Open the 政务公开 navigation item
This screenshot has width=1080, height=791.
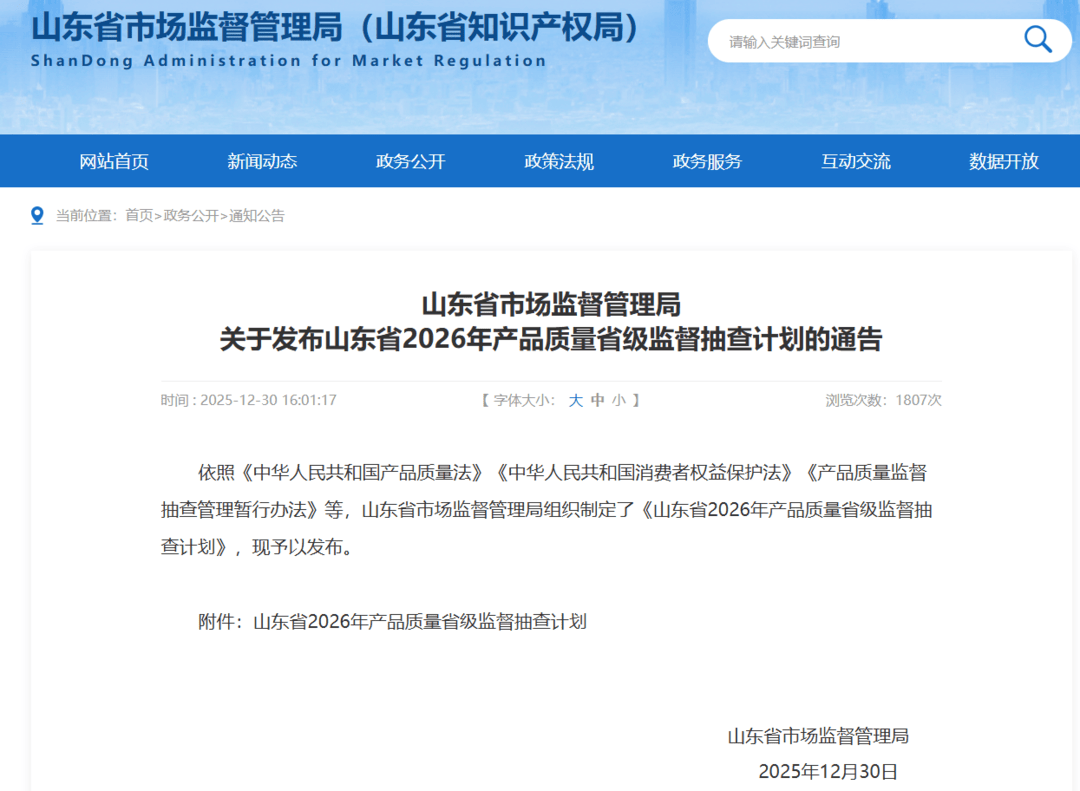click(x=410, y=161)
